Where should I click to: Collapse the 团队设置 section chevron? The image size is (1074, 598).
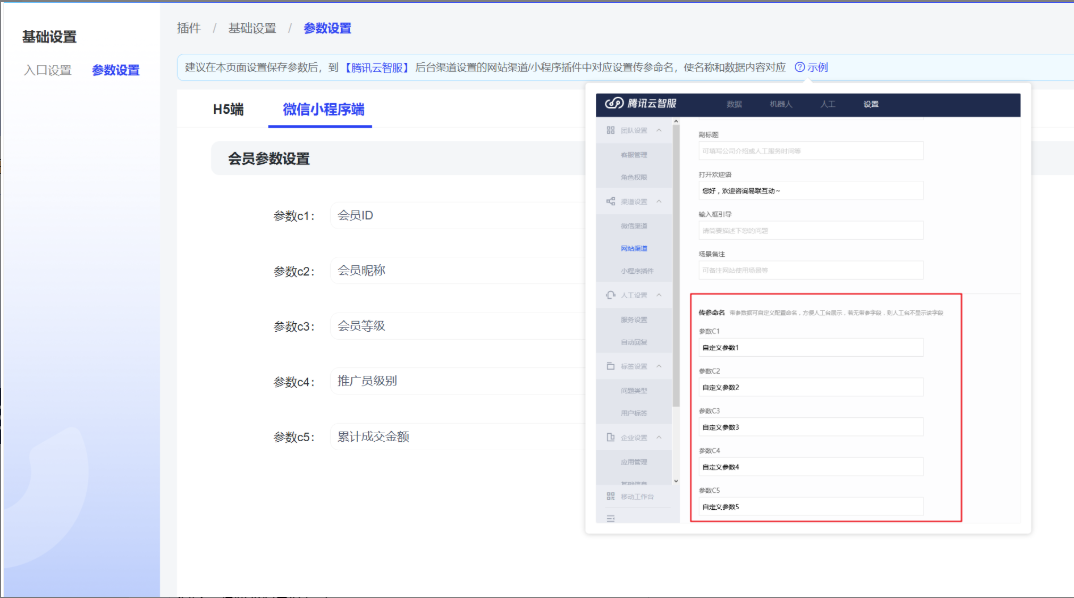click(659, 131)
